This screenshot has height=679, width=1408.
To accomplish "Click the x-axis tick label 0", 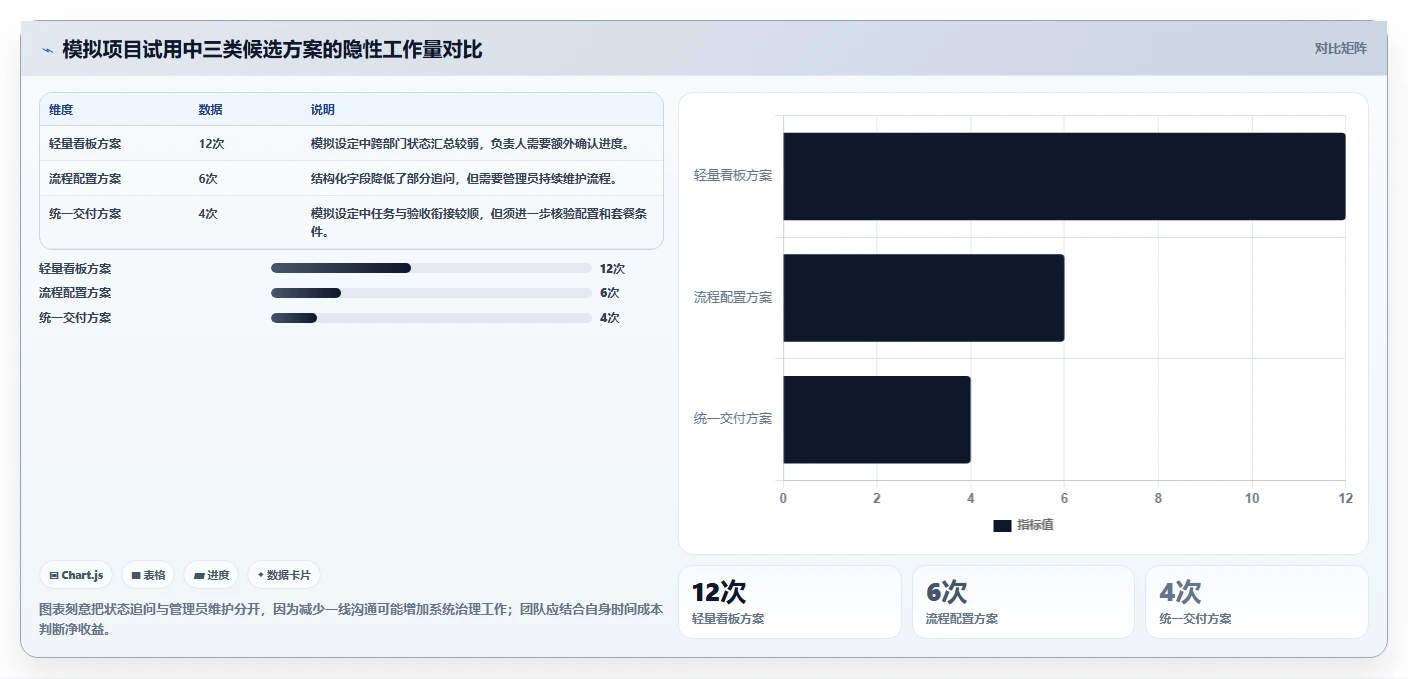I will pyautogui.click(x=783, y=498).
